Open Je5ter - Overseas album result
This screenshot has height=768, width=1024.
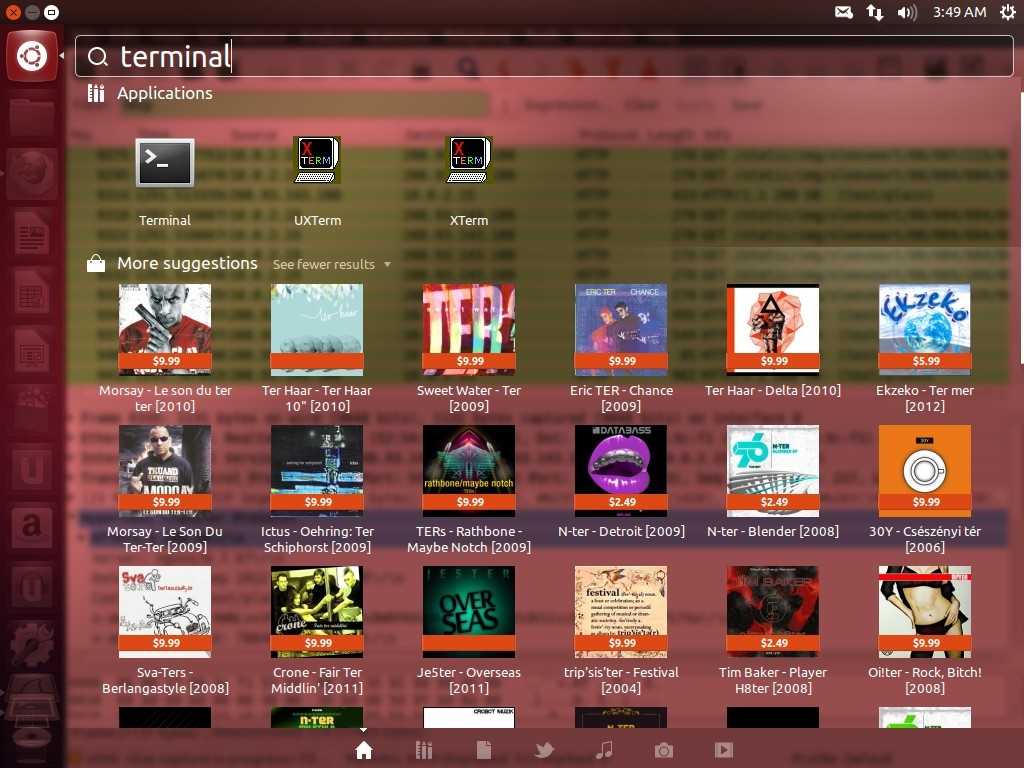[469, 612]
